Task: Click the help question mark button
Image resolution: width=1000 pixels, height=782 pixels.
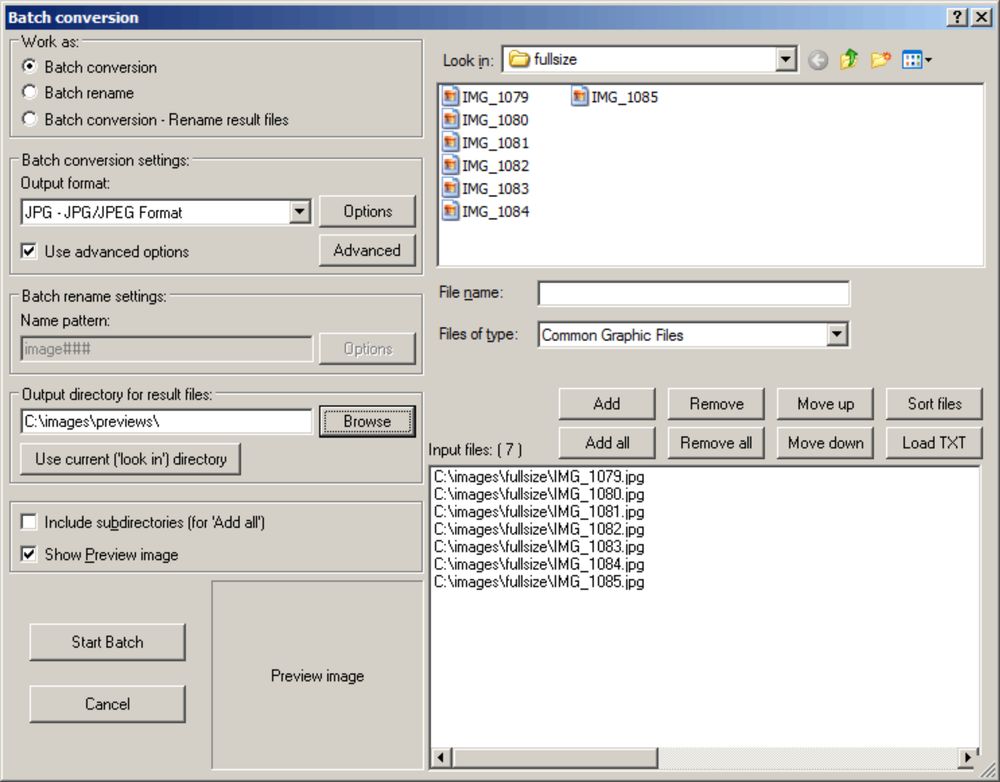Action: [957, 17]
